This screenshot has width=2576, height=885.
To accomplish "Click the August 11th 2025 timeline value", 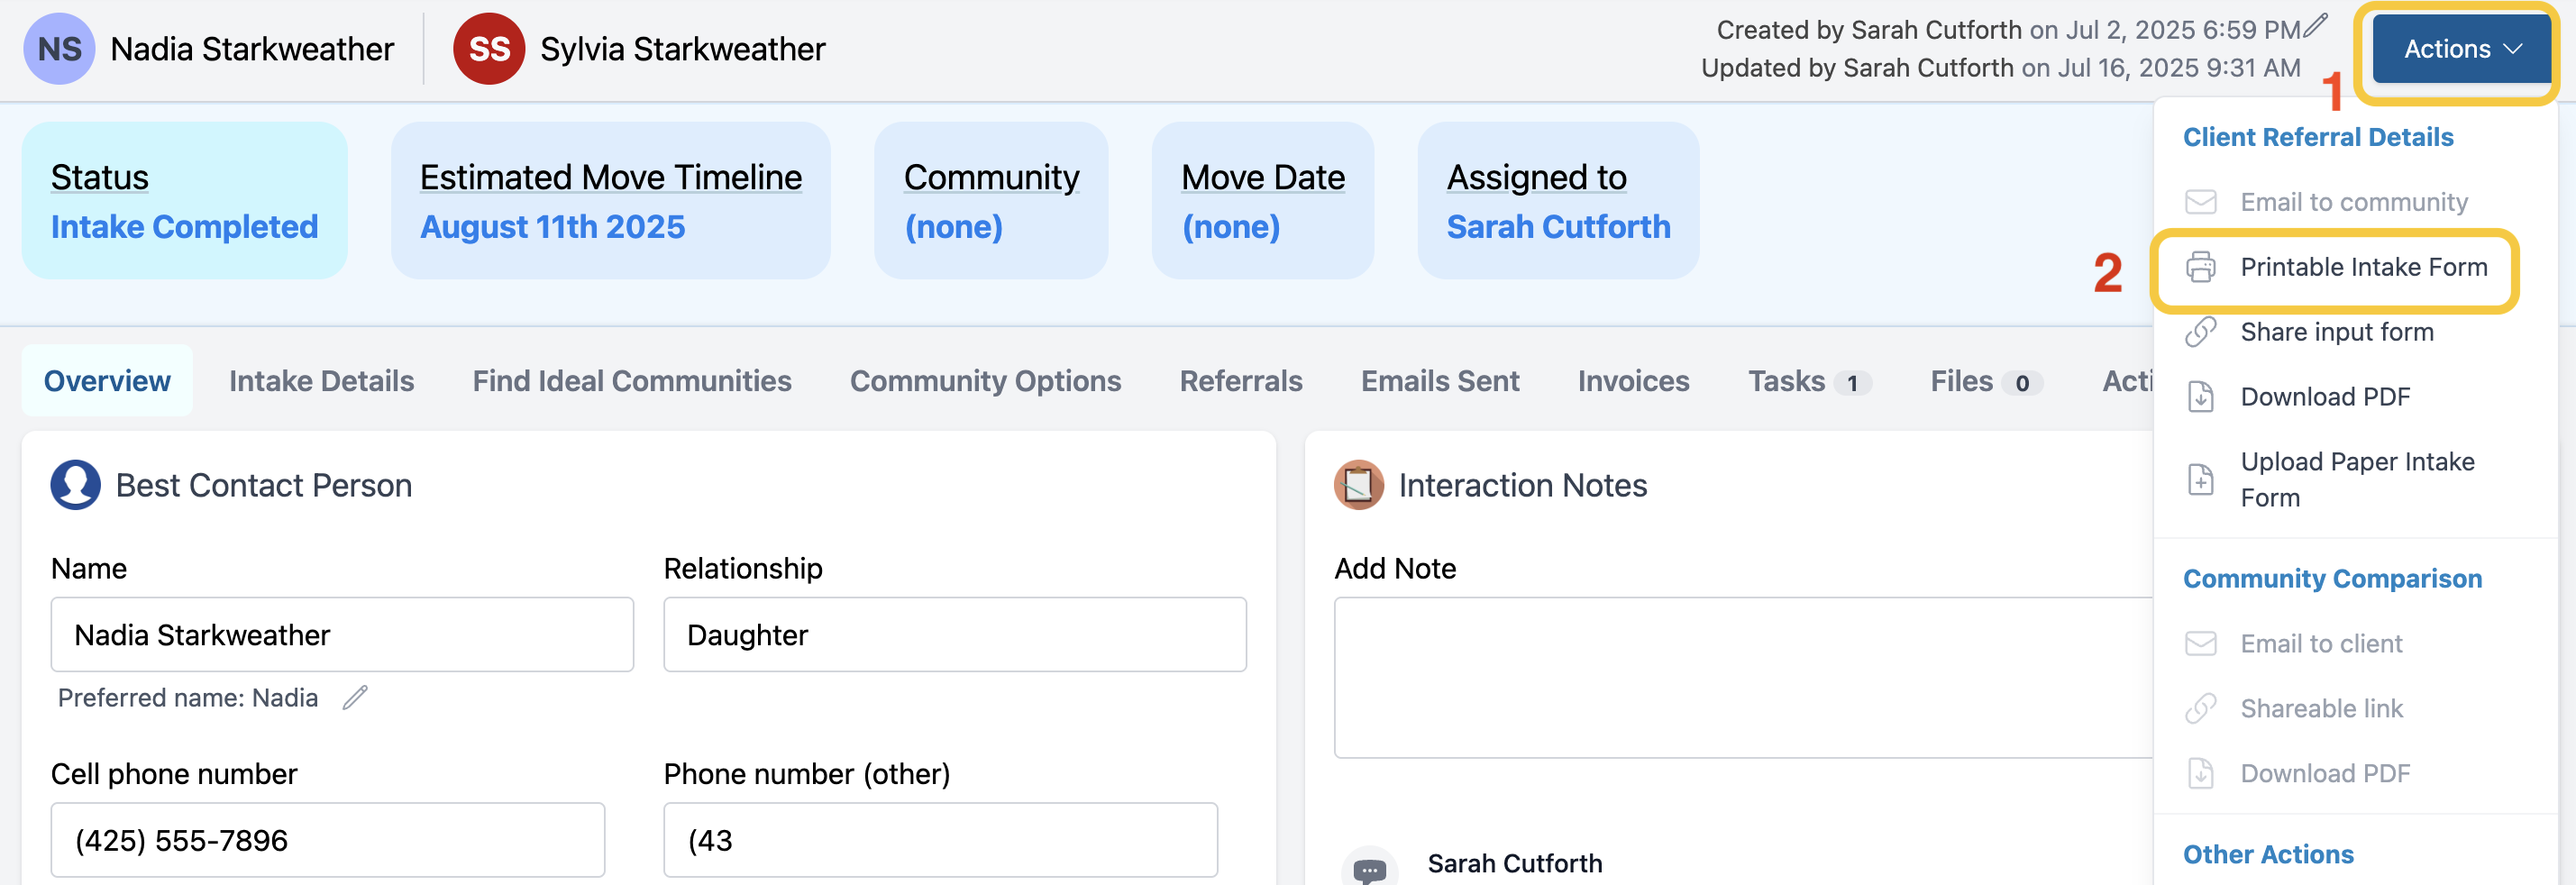I will (552, 227).
